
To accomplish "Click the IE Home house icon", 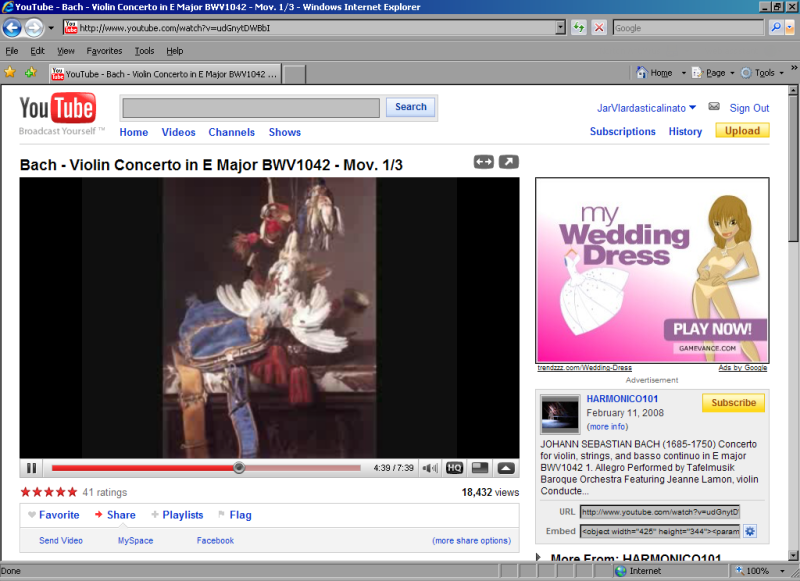I will 642,72.
